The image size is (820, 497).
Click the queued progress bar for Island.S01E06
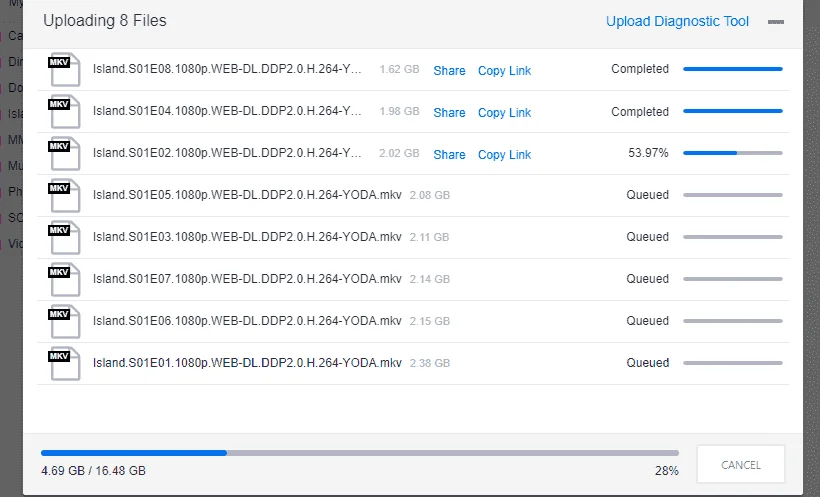[x=733, y=321]
